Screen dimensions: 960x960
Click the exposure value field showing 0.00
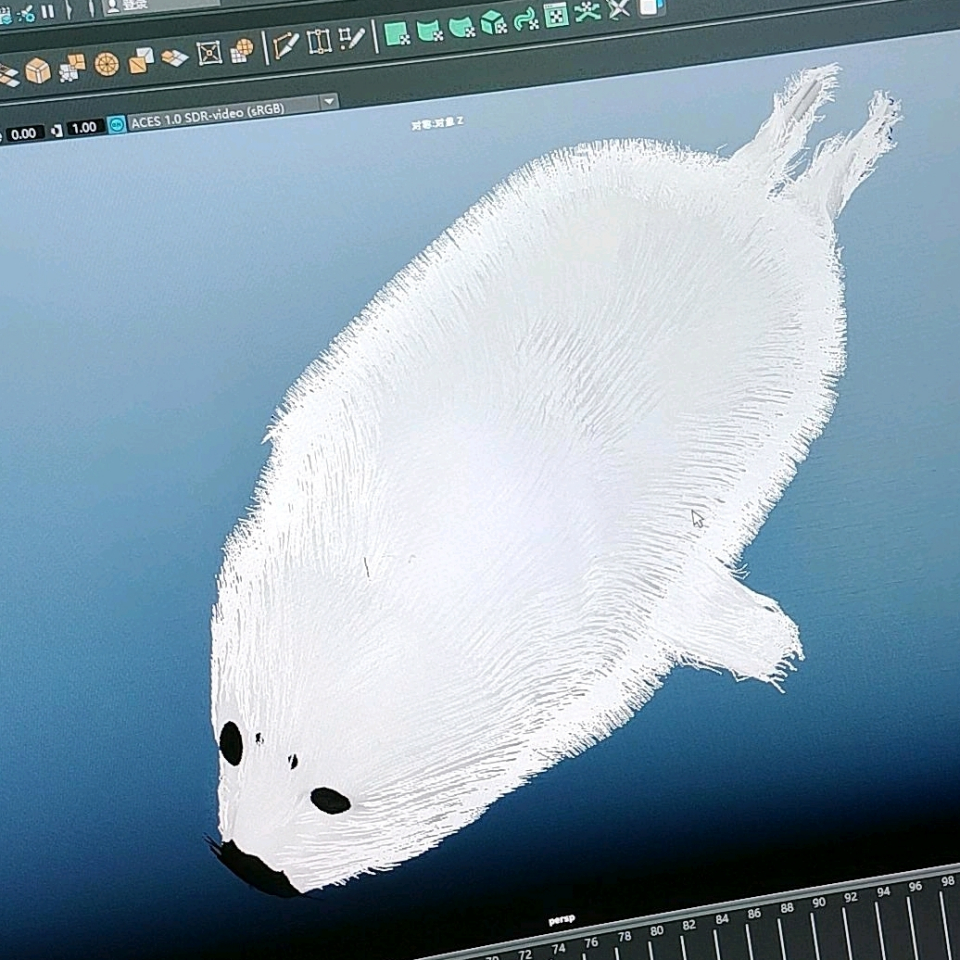23,133
